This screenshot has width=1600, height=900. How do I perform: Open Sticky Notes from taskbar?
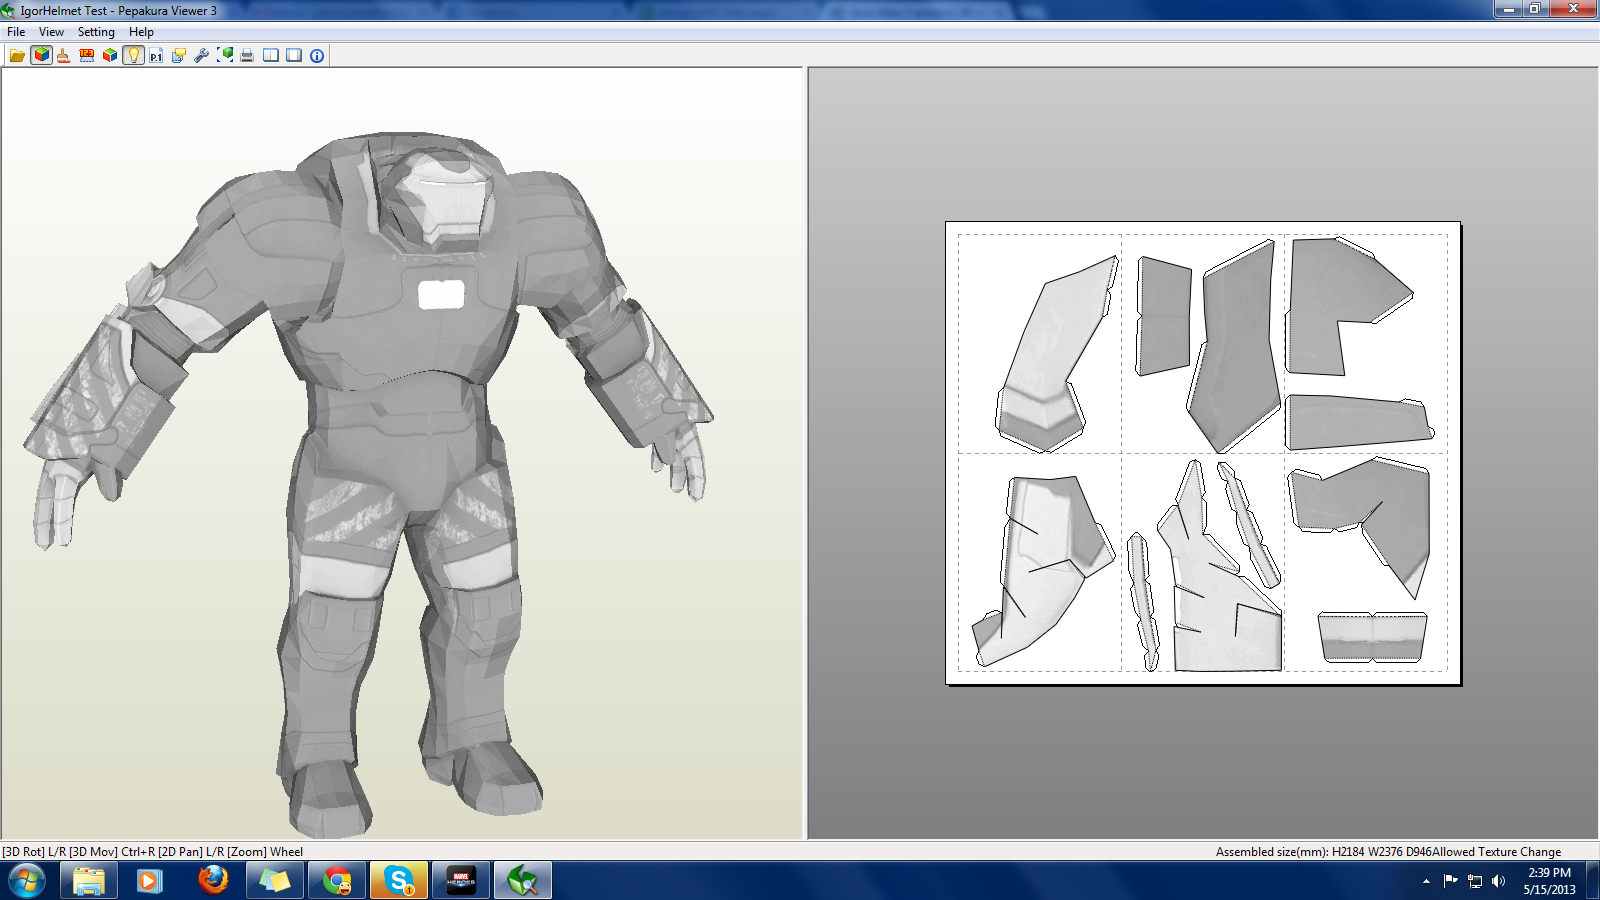pyautogui.click(x=274, y=881)
